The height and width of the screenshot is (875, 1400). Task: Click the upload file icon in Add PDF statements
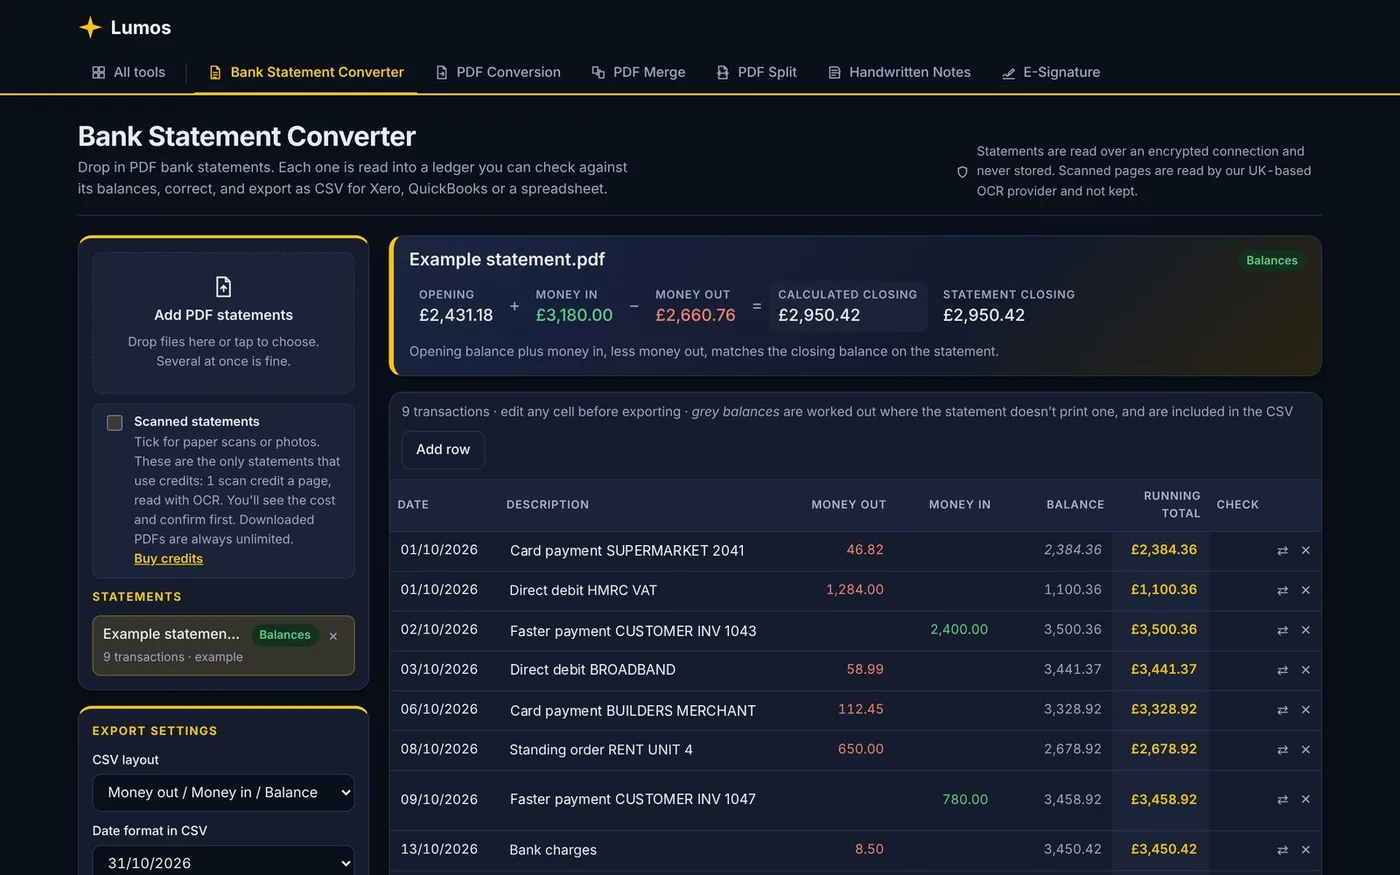(x=223, y=287)
